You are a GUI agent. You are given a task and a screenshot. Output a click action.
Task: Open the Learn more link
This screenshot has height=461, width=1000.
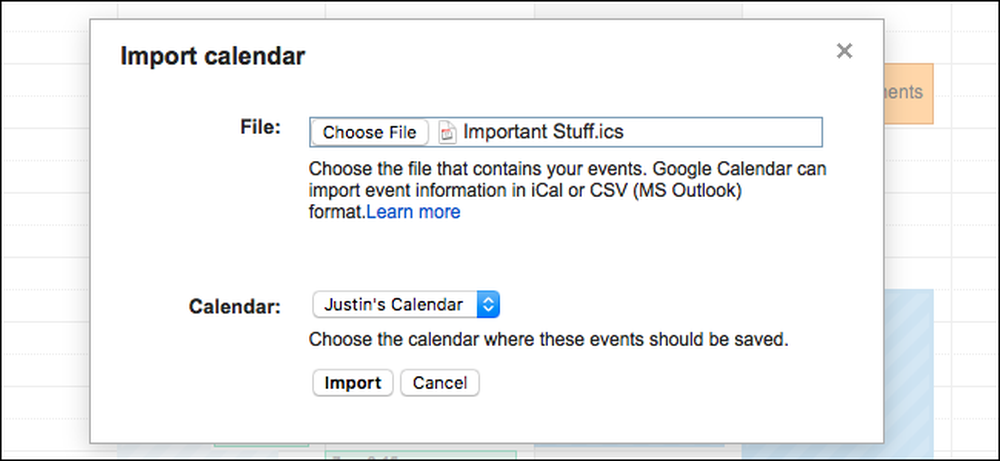point(413,212)
